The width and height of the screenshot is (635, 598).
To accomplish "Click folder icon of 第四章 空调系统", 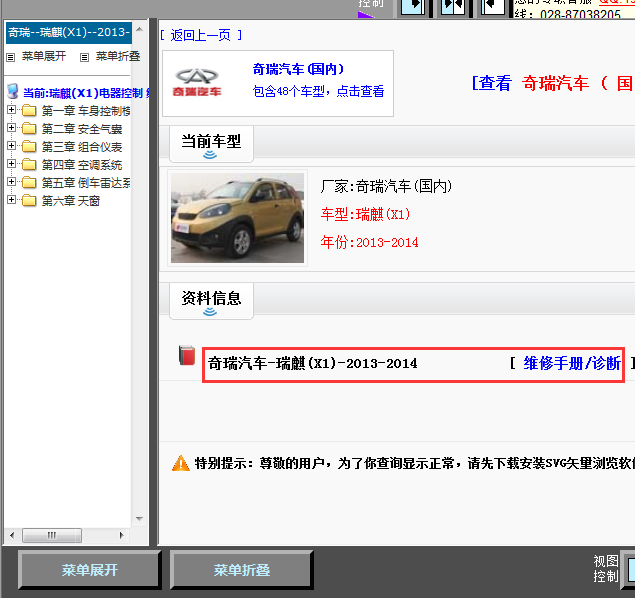I will pos(29,164).
